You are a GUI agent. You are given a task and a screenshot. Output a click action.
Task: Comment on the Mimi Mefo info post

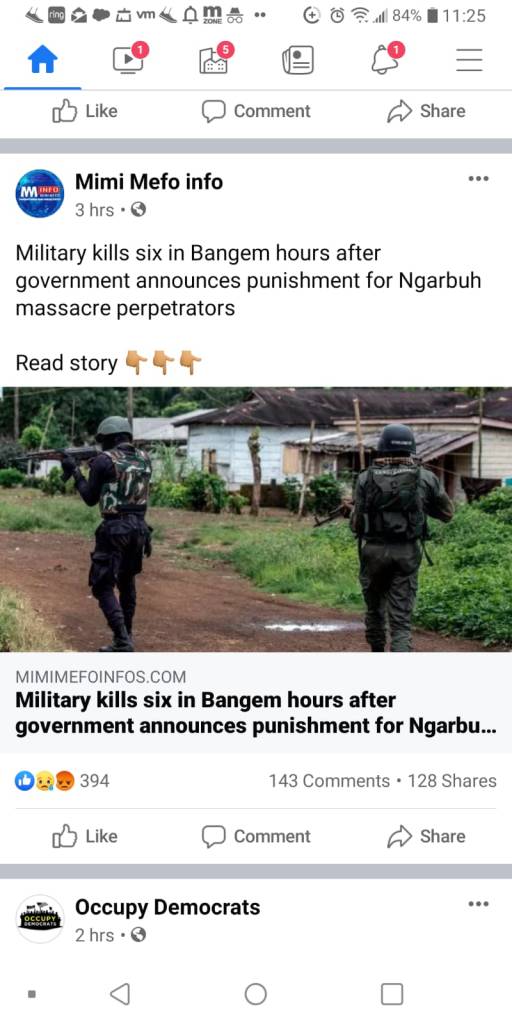point(256,837)
